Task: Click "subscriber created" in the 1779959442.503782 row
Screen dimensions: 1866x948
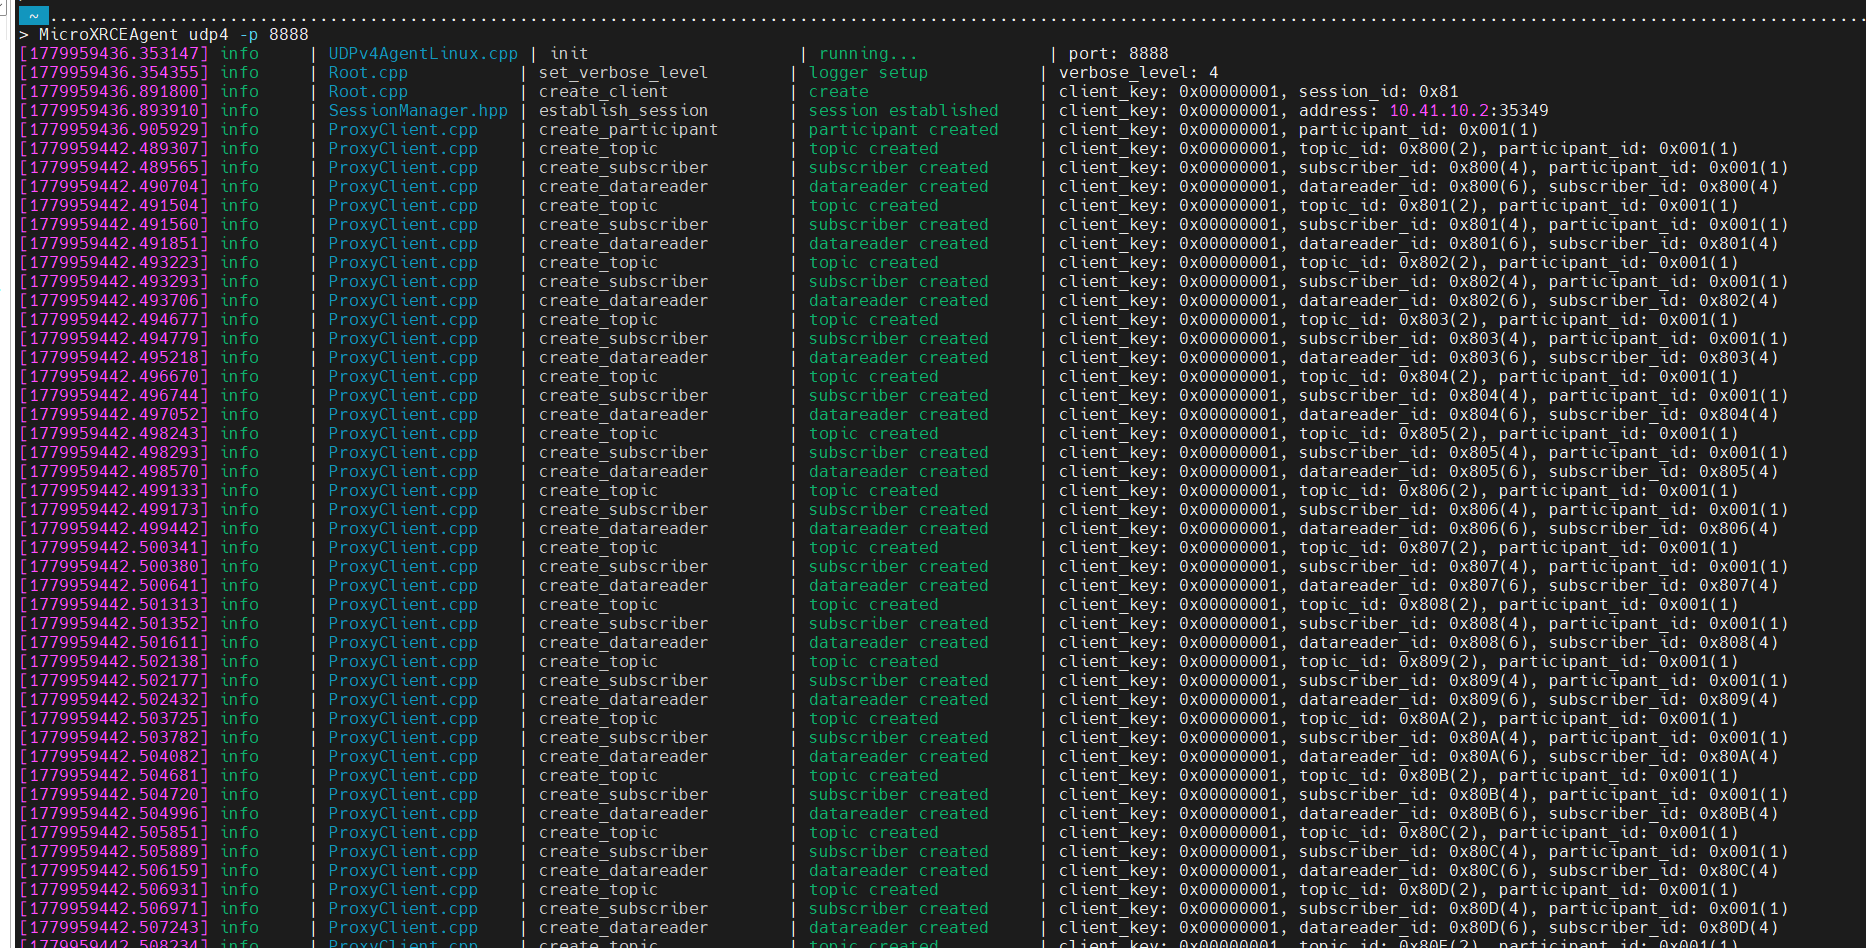Action: (x=898, y=737)
